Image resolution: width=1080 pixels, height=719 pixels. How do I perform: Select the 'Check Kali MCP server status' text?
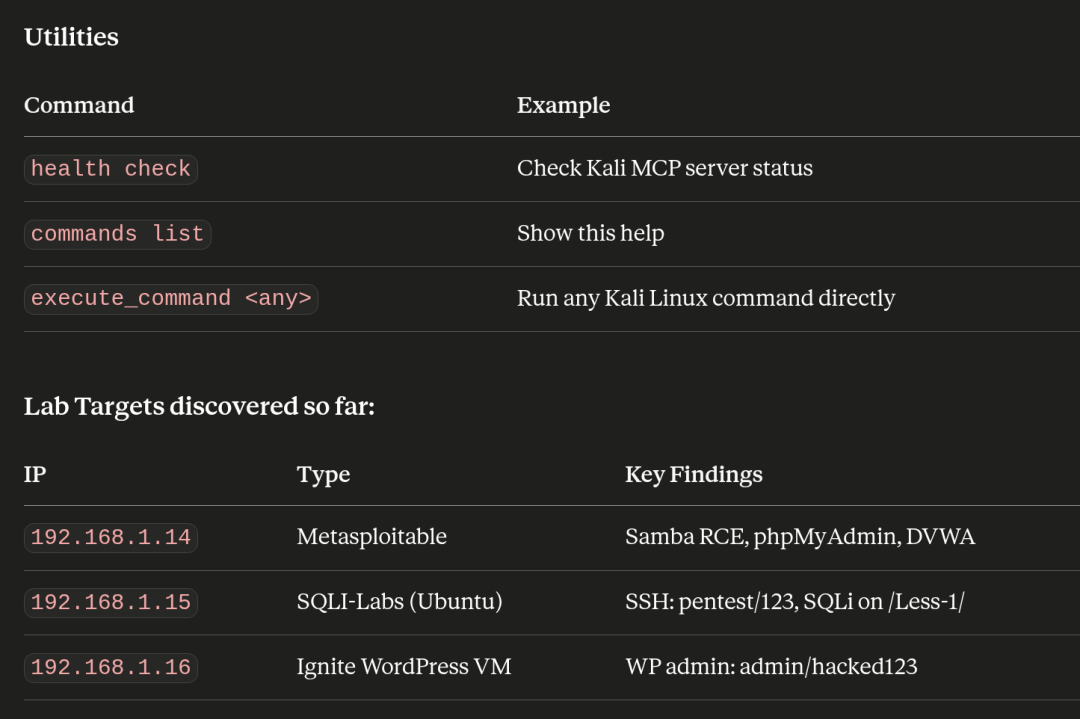pyautogui.click(x=665, y=168)
